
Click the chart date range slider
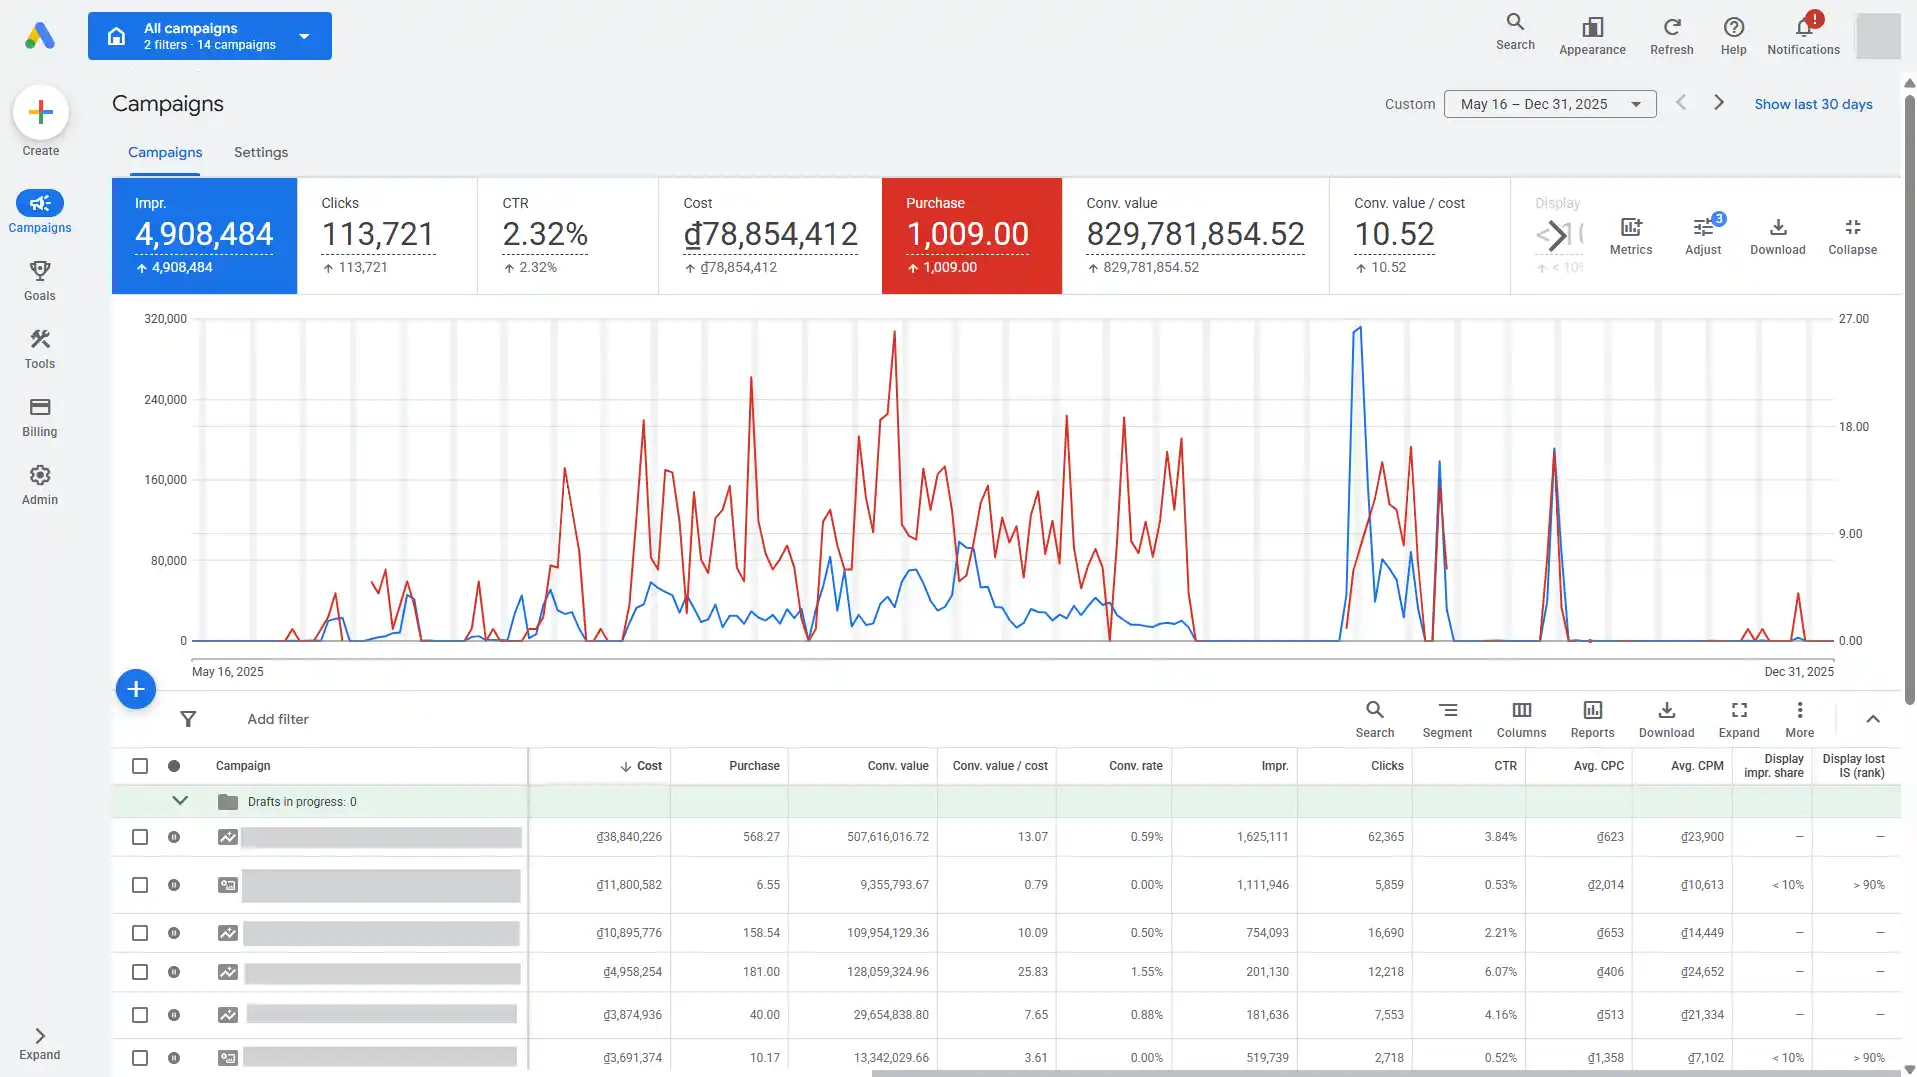click(x=1012, y=660)
